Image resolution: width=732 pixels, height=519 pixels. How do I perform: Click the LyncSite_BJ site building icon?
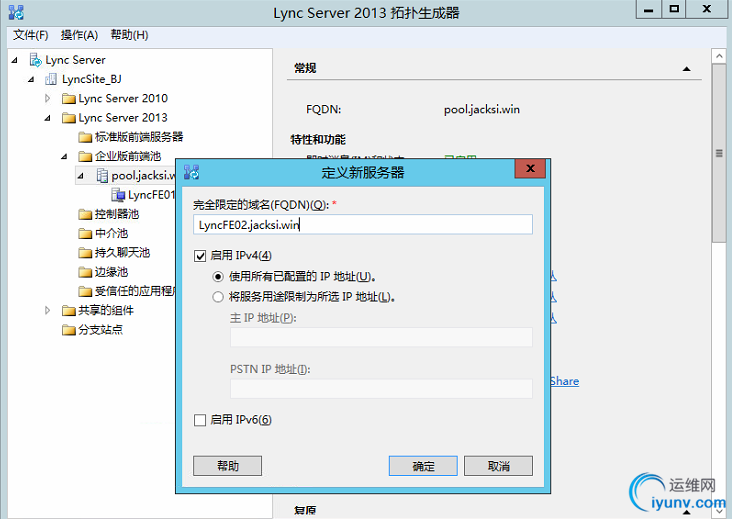[x=51, y=79]
